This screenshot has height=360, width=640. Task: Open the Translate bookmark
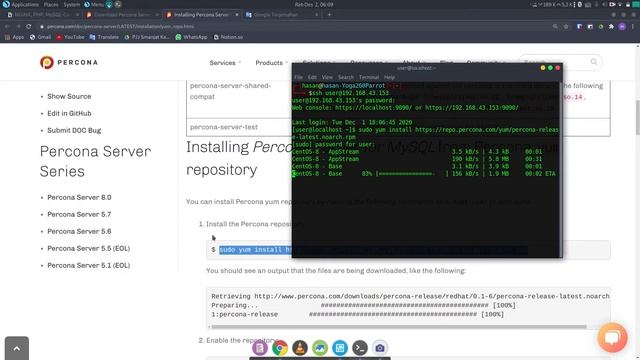point(104,37)
